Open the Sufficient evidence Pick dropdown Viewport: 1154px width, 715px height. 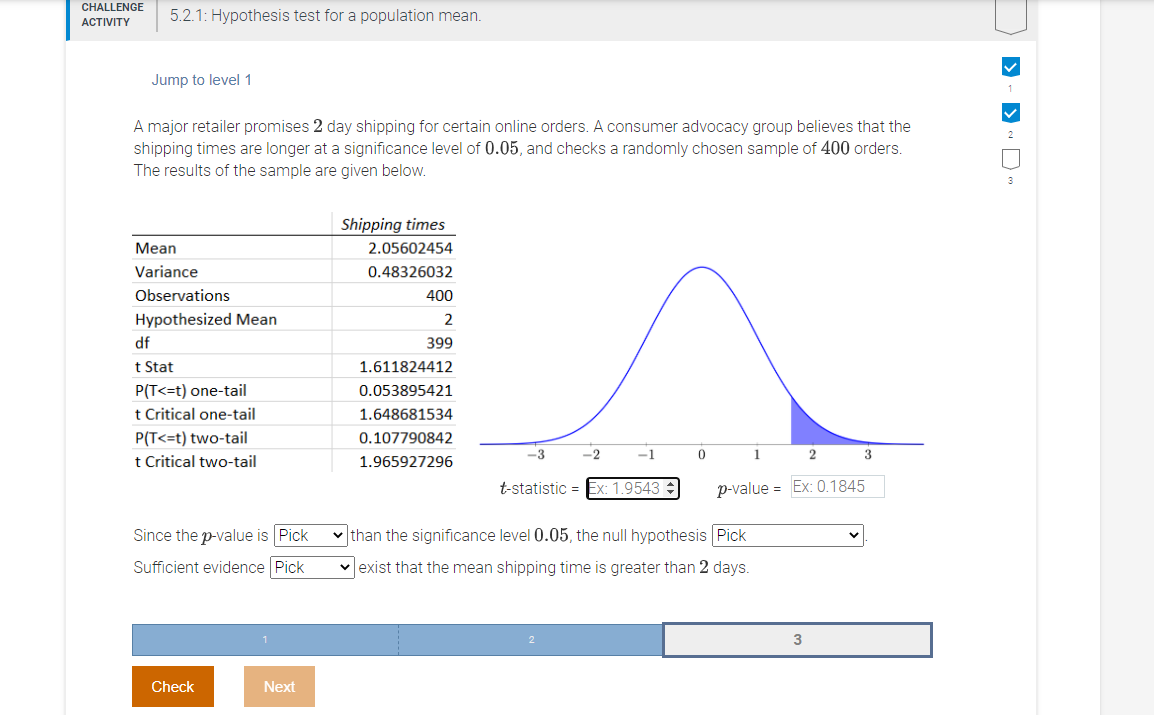click(x=311, y=567)
